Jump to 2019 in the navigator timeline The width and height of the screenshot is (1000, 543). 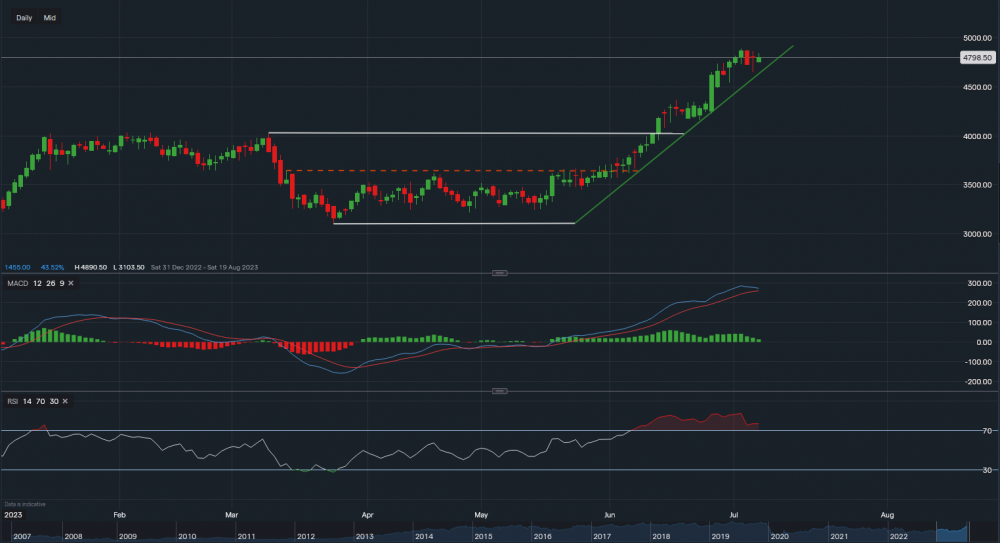(717, 537)
